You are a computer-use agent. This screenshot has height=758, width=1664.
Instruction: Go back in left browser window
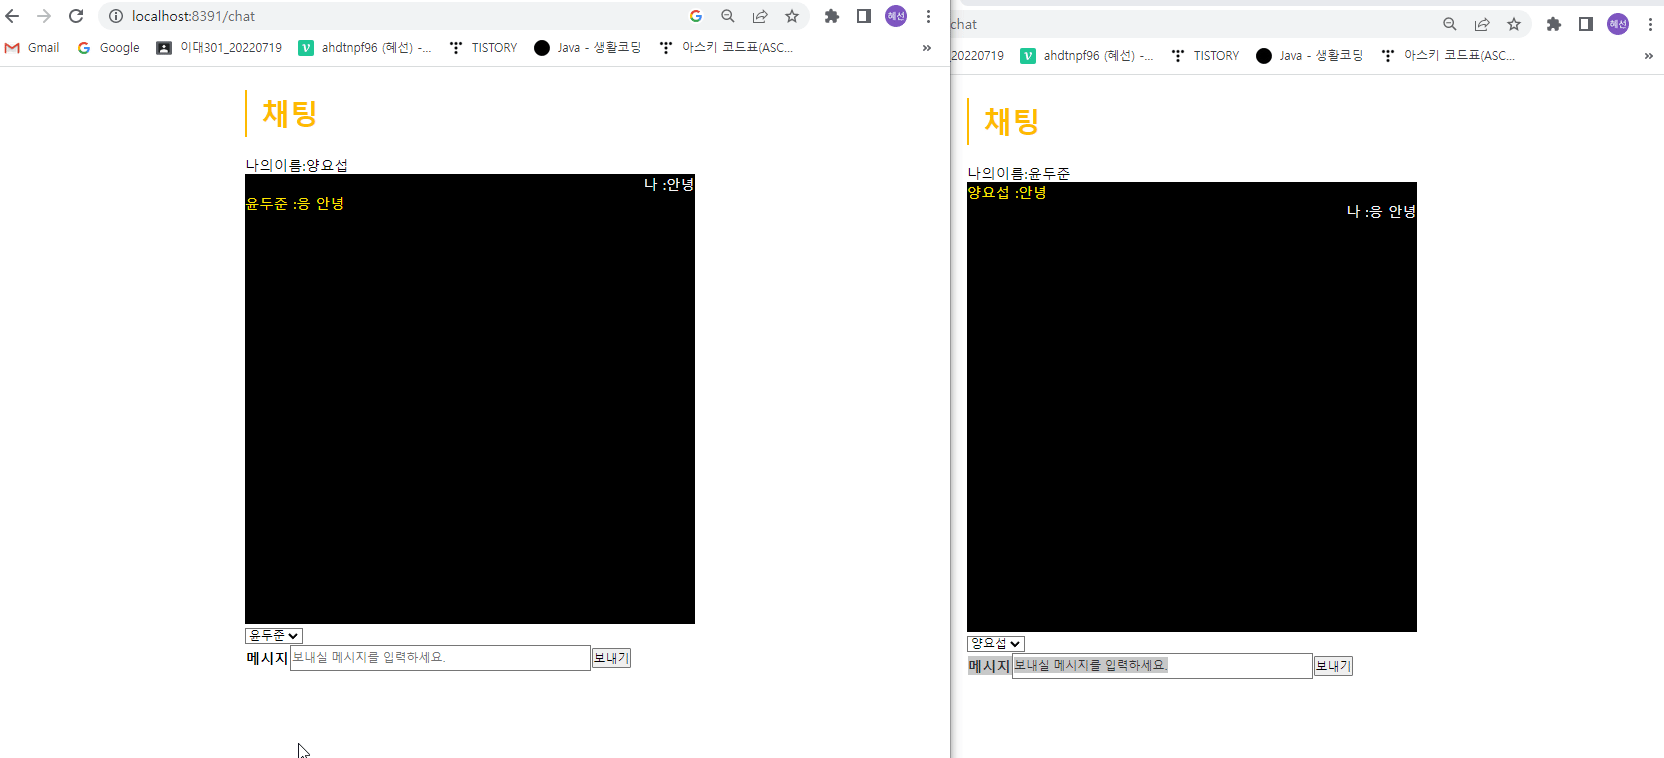[x=12, y=16]
